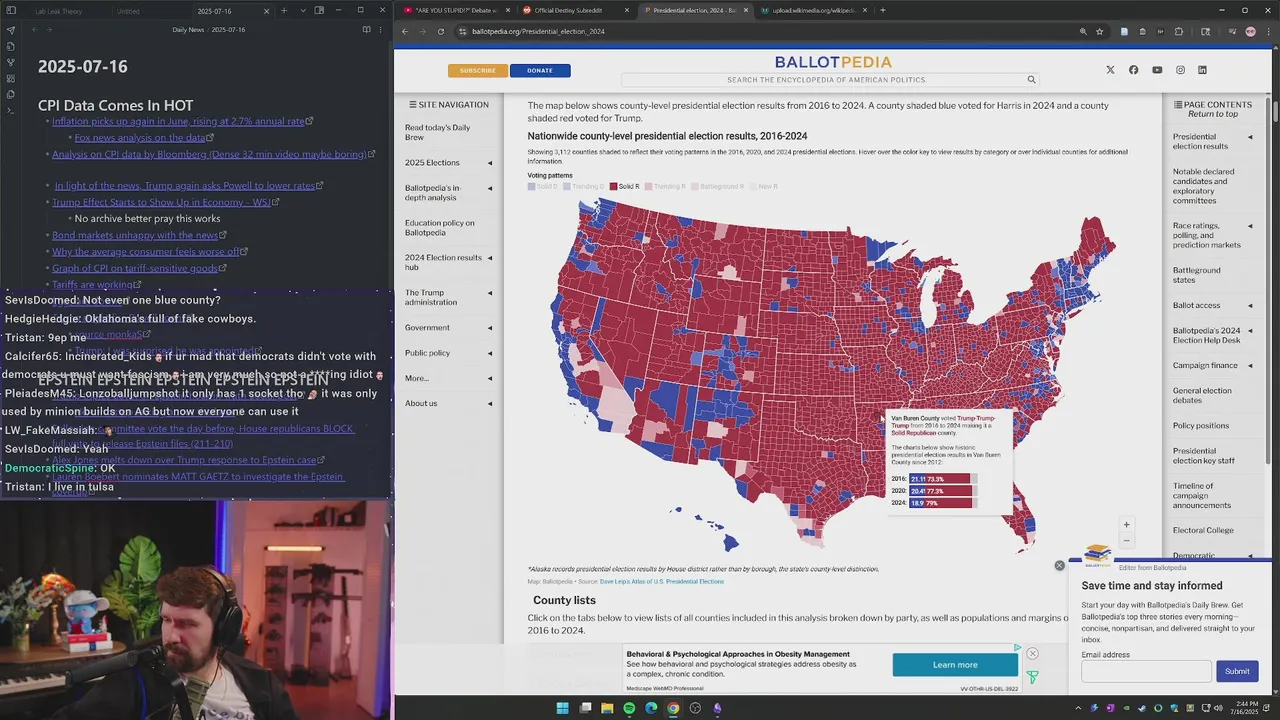Toggle the Battleground R voting pattern filter
Image resolution: width=1280 pixels, height=720 pixels.
(x=717, y=186)
